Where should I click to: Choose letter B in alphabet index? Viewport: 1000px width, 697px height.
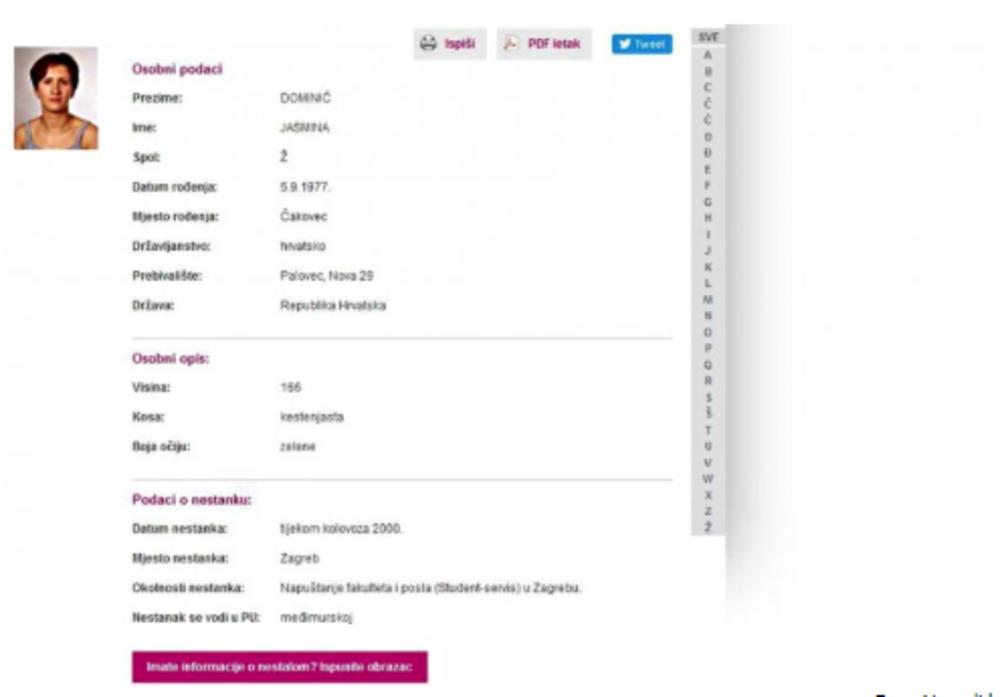click(707, 71)
